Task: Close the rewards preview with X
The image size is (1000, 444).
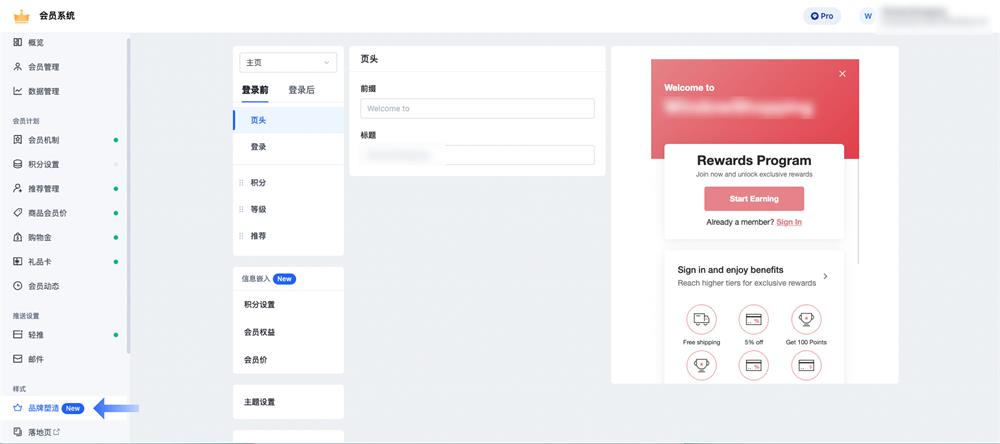Action: click(842, 74)
